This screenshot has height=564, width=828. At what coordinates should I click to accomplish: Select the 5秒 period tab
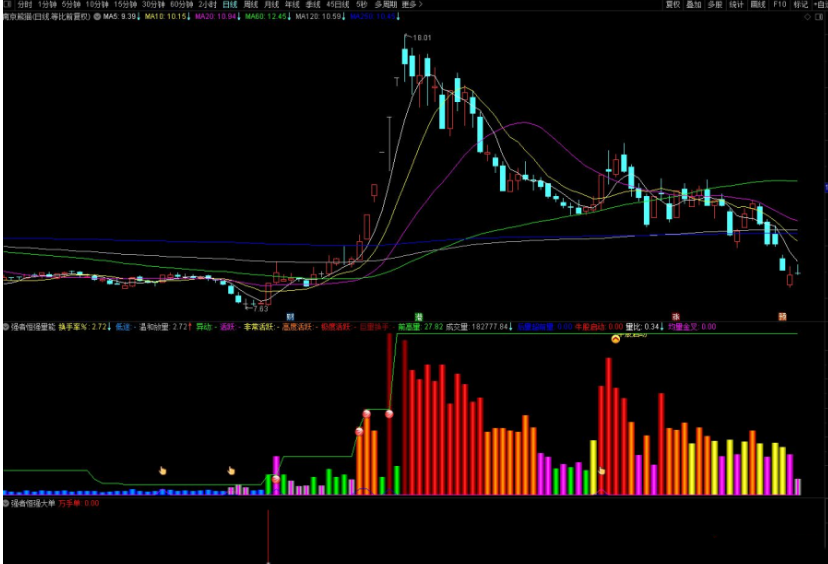(x=361, y=4)
